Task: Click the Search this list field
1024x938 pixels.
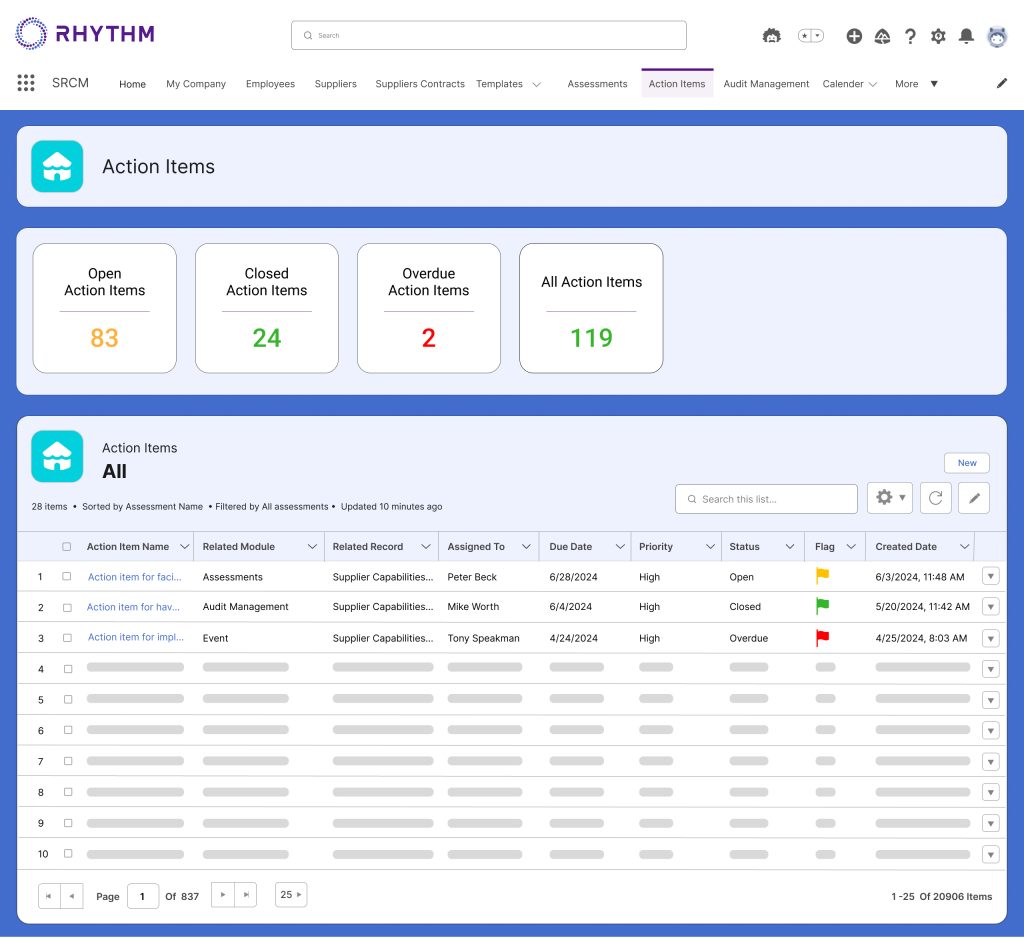Action: coord(766,499)
